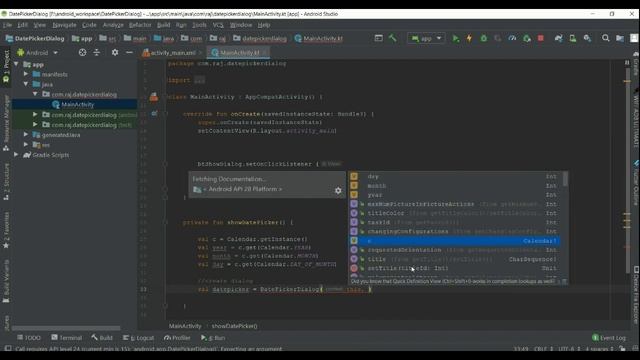640x360 pixels.
Task: Open AVD Manager device icon
Action: click(x=573, y=38)
